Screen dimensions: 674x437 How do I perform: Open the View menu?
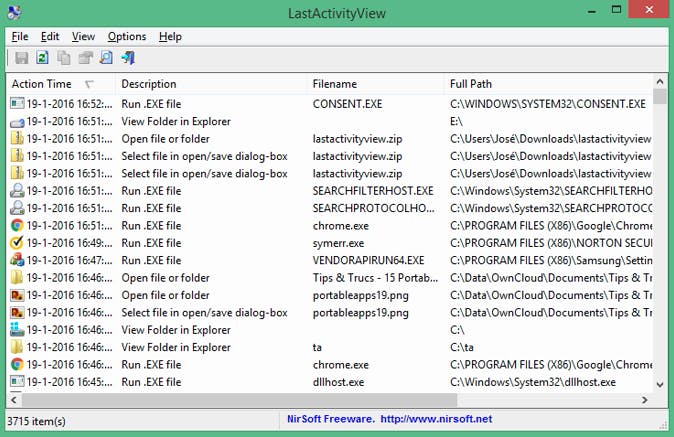(x=83, y=37)
